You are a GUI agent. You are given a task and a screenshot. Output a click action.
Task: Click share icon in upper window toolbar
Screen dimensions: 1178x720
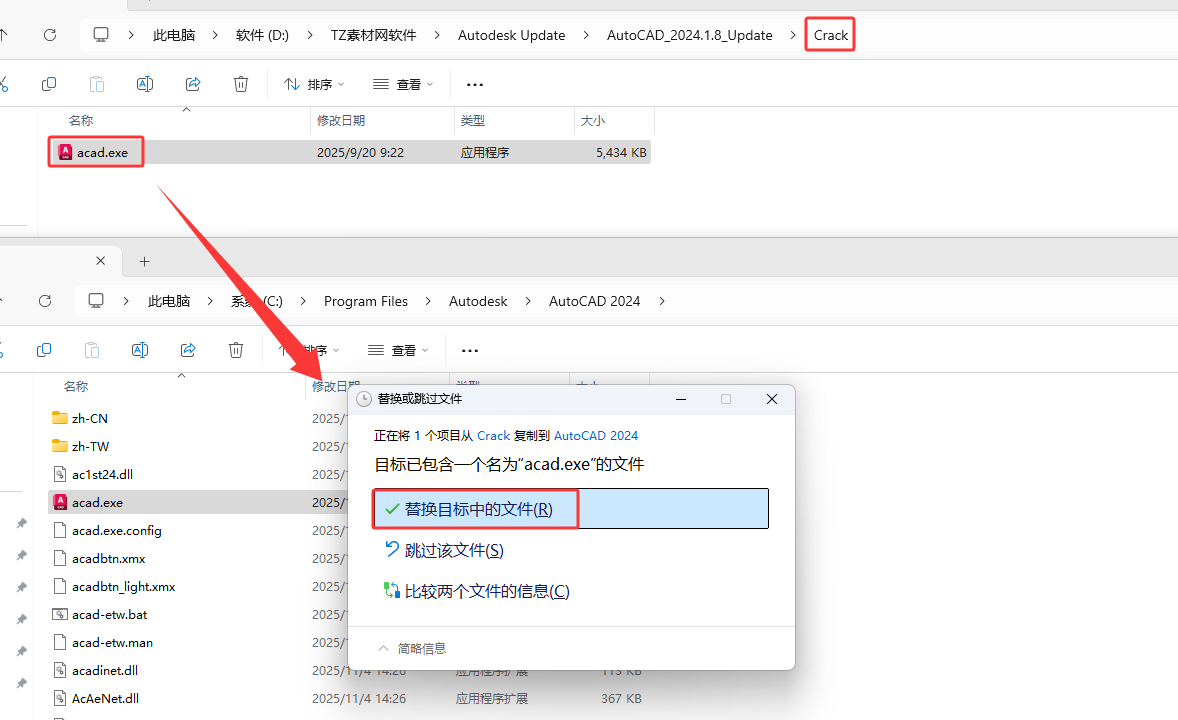click(193, 84)
